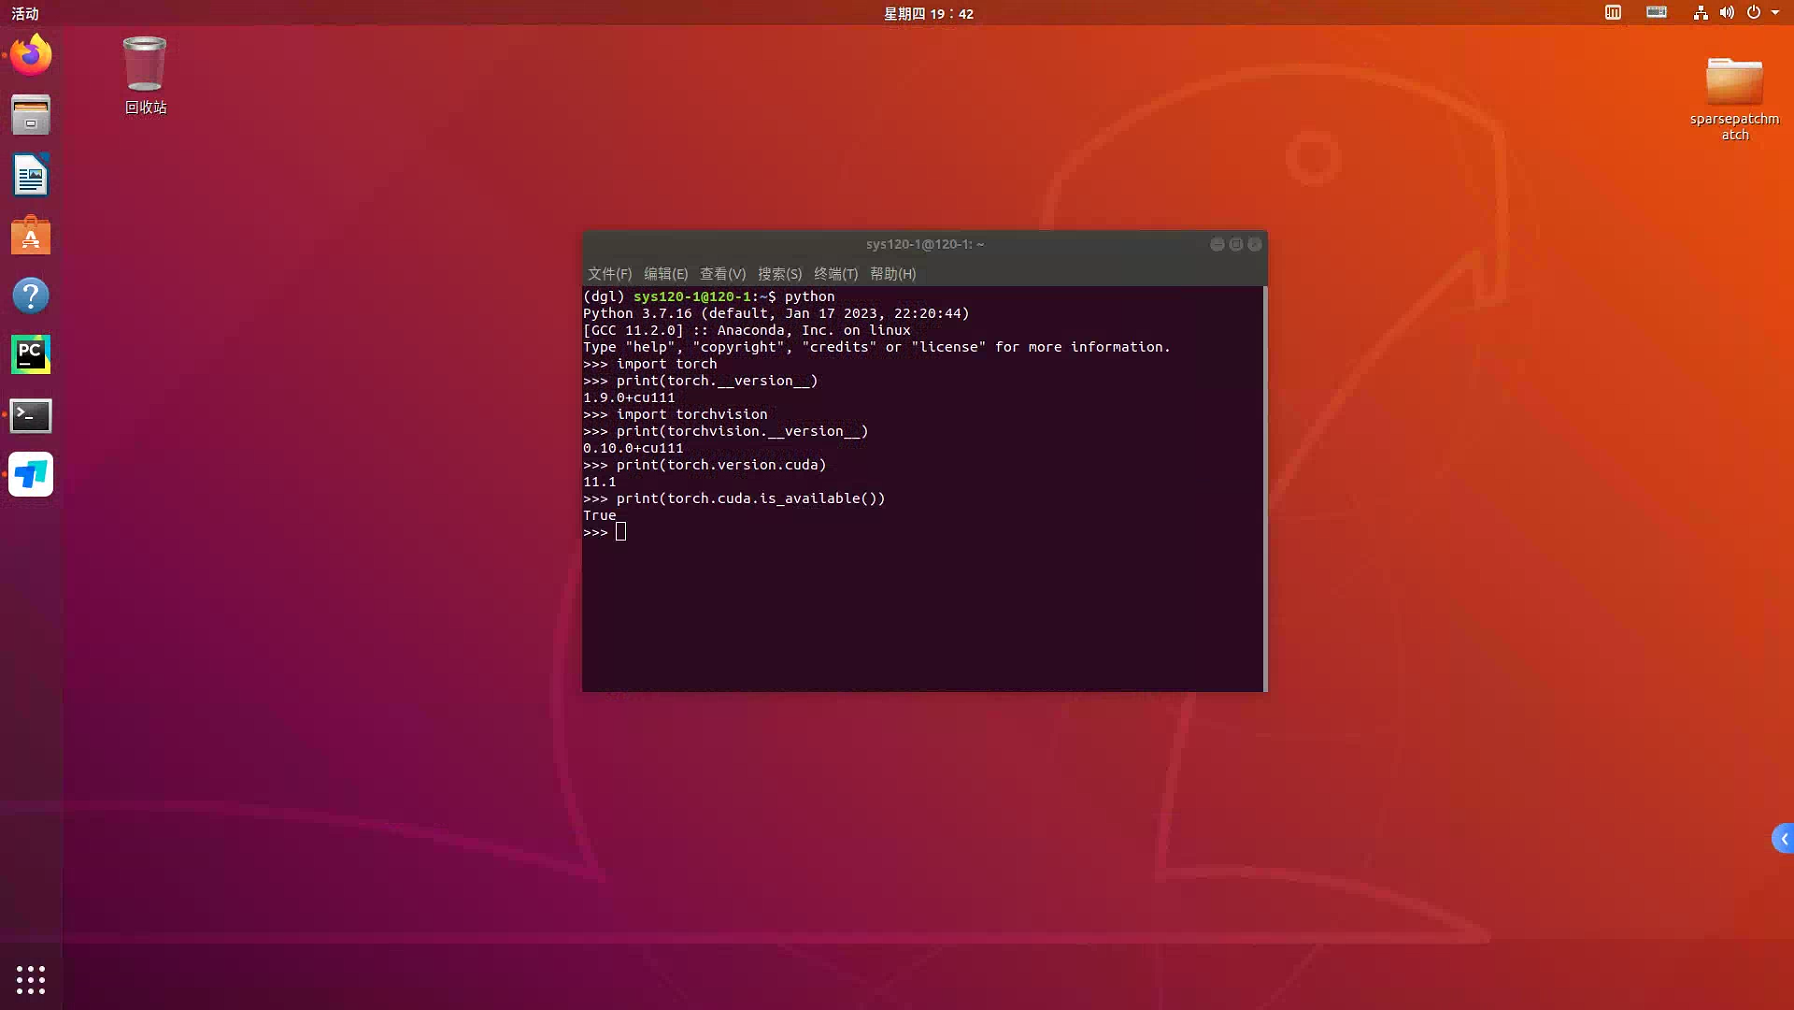
Task: Close the terminal window
Action: 1255,244
